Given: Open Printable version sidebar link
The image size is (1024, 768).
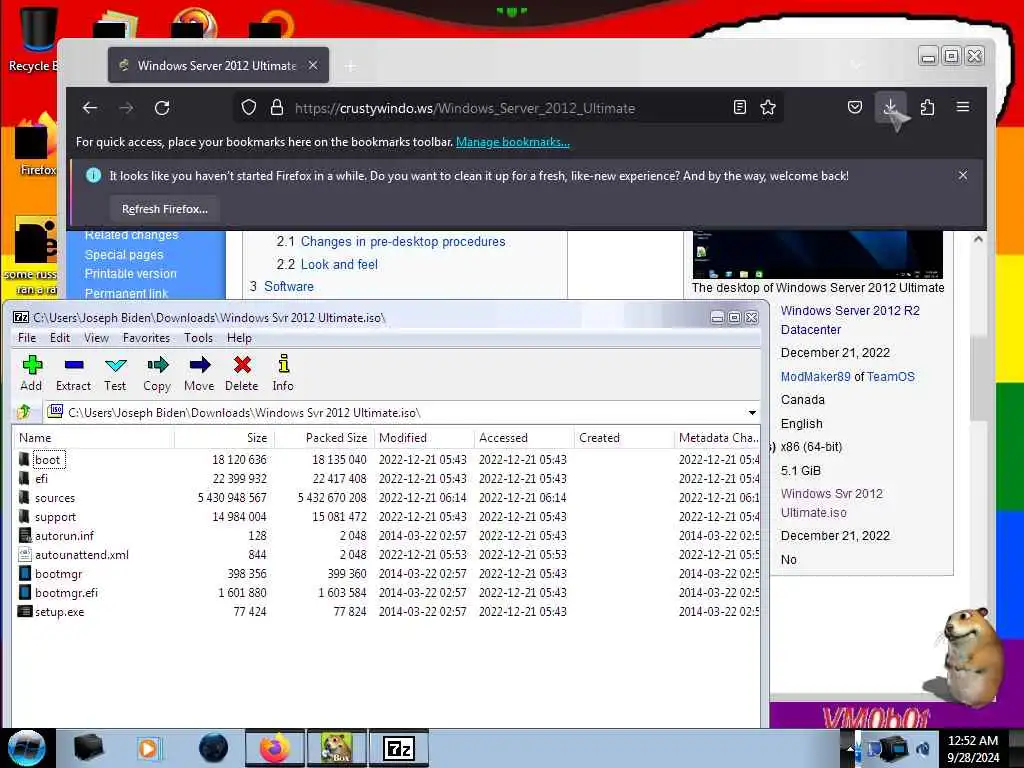Looking at the screenshot, I should pos(131,274).
